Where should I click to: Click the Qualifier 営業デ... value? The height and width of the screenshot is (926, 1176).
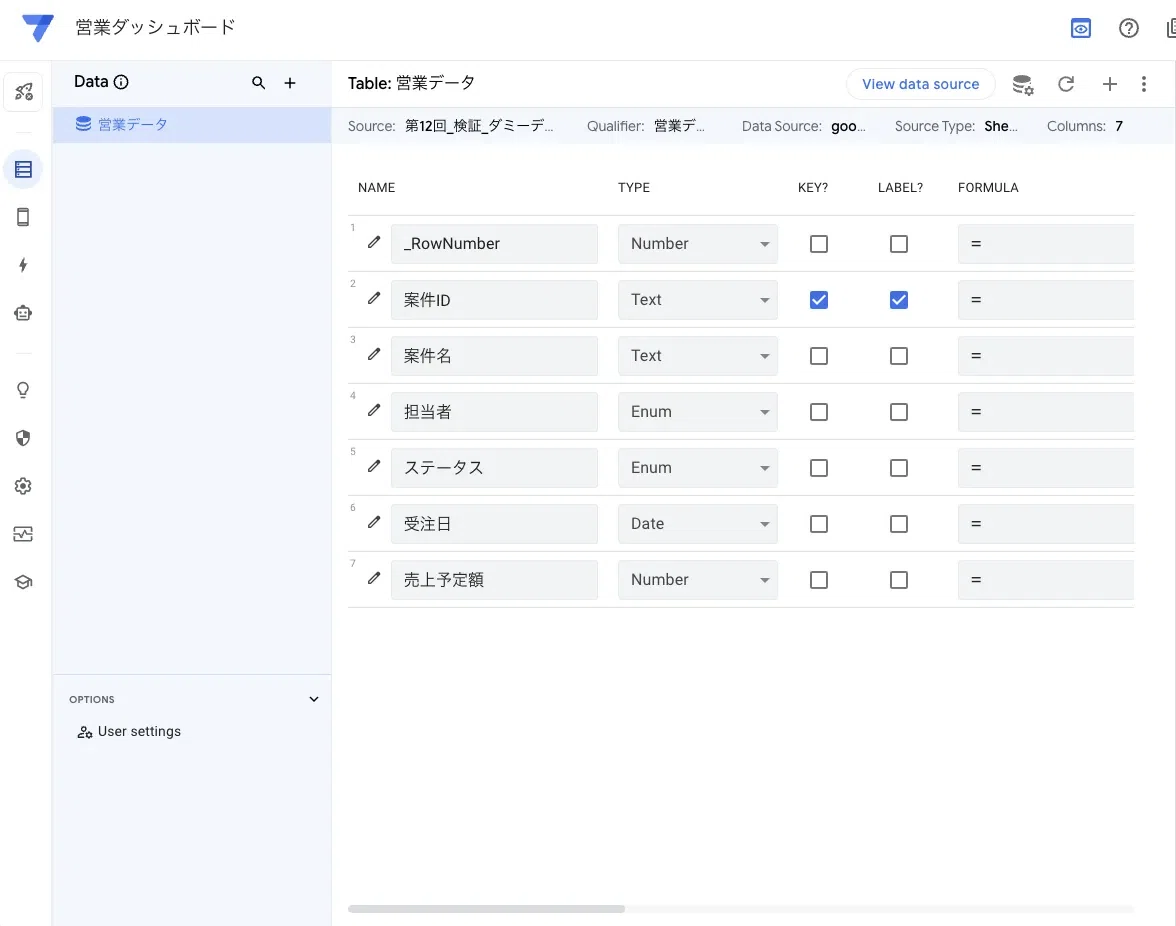point(679,126)
